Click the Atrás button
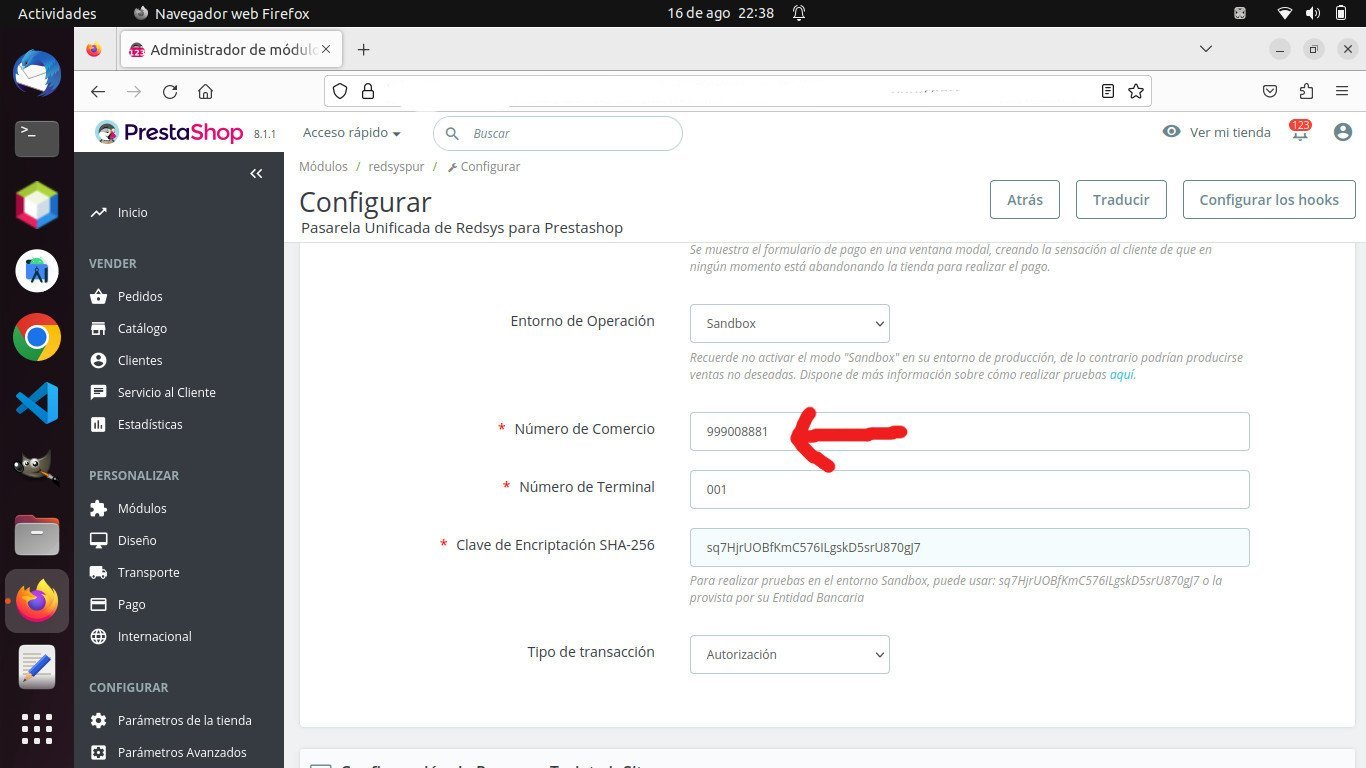The height and width of the screenshot is (768, 1366). [x=1025, y=199]
